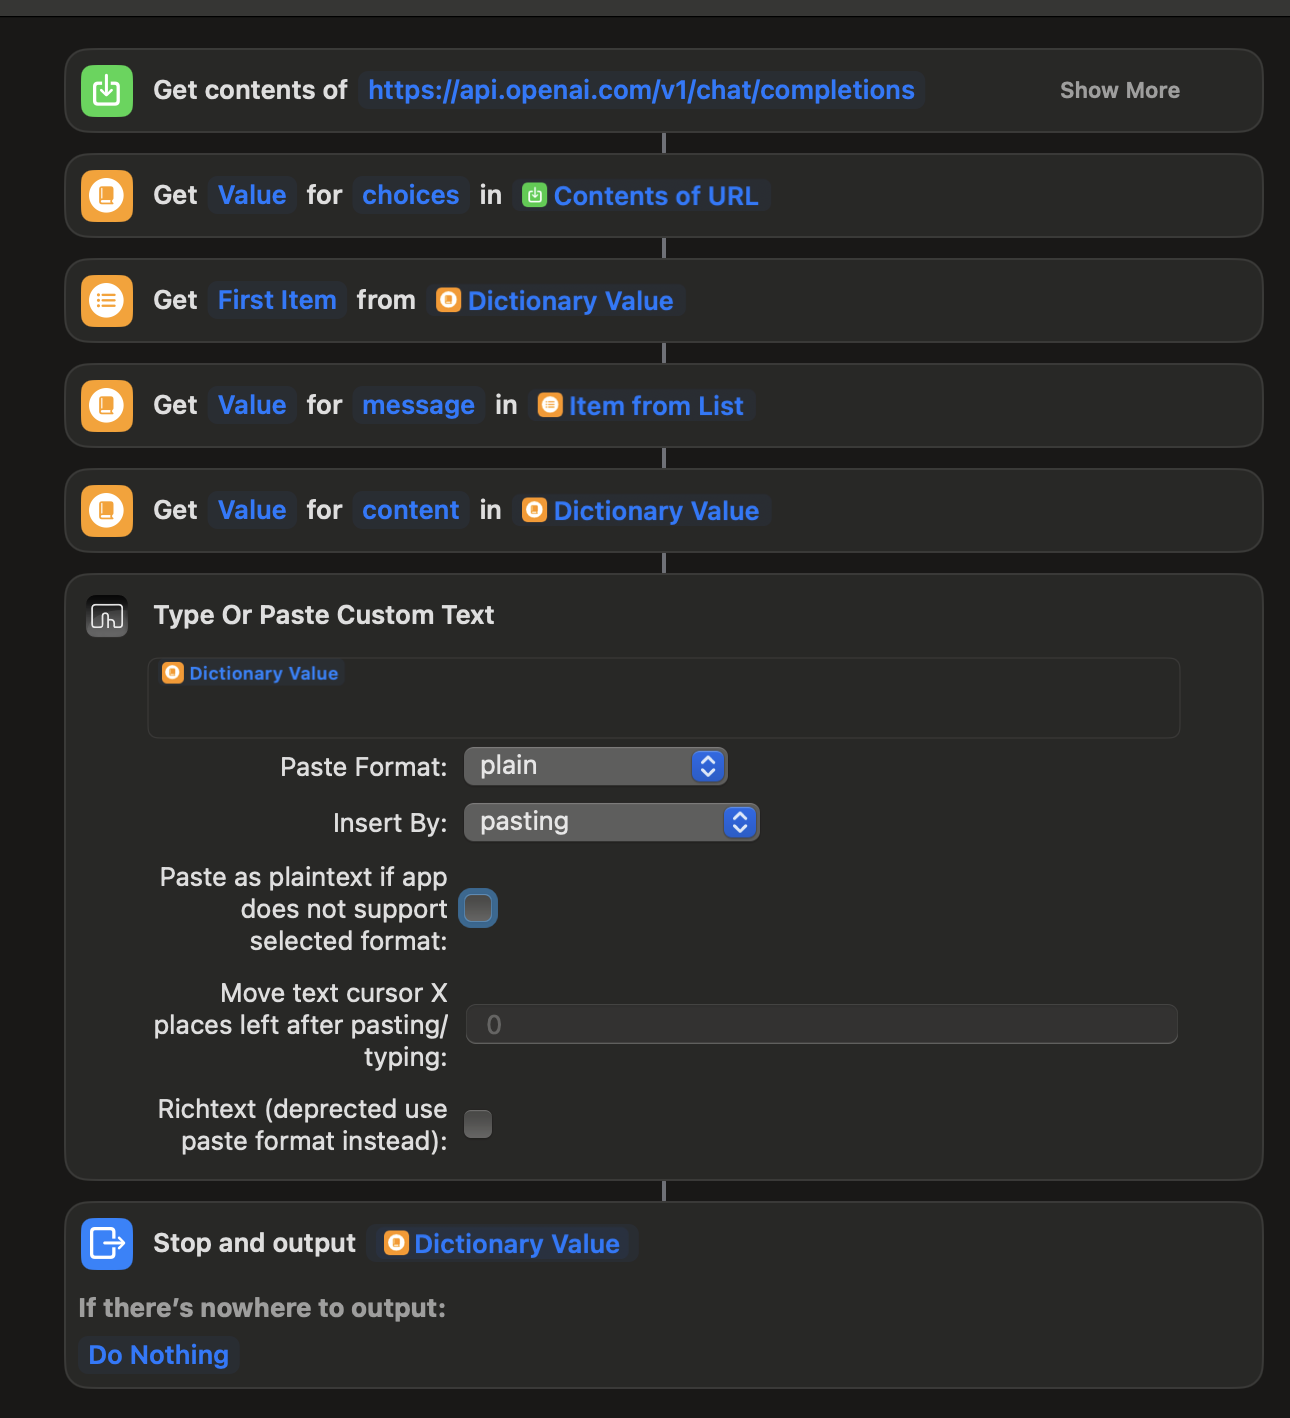This screenshot has width=1290, height=1418.
Task: Click the green Contents of URL variable icon
Action: 535,195
